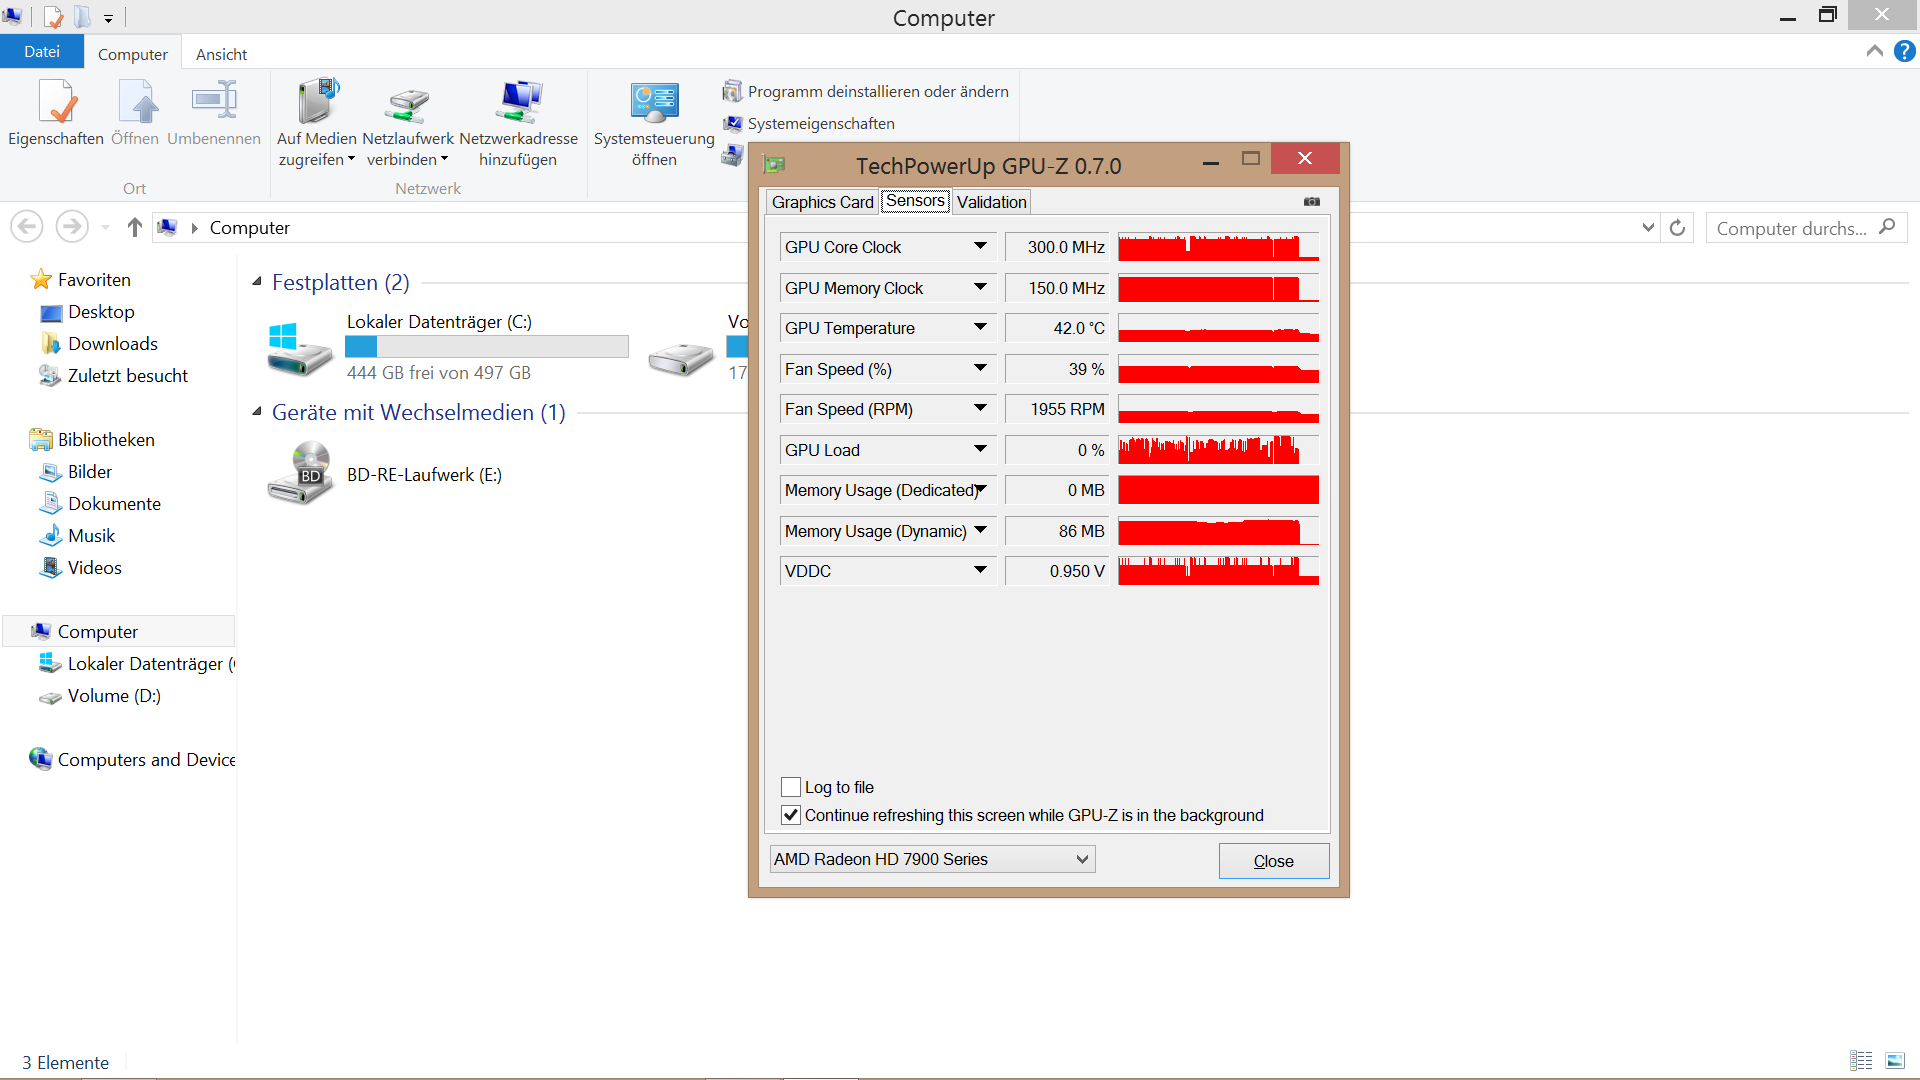Switch to the Graphics Card tab

click(822, 202)
